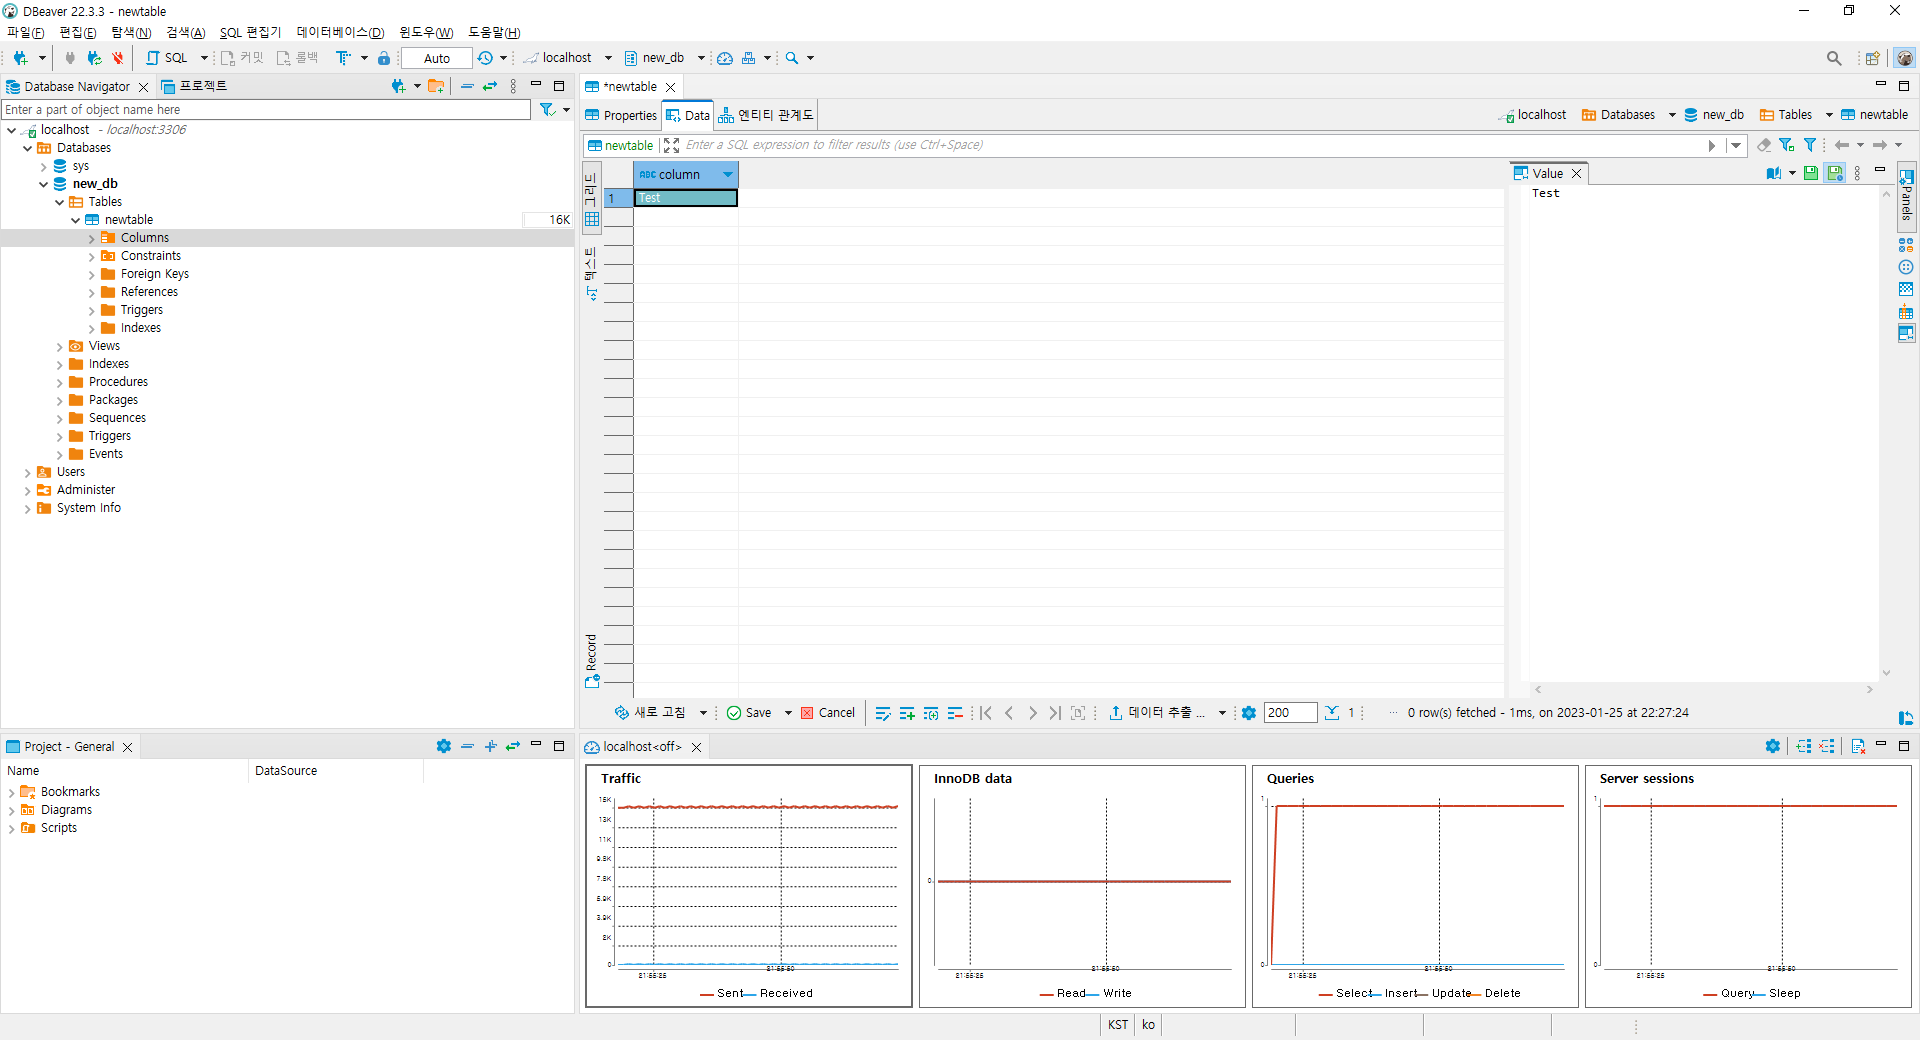Click the new database connection plug icon
The width and height of the screenshot is (1920, 1040).
[20, 58]
